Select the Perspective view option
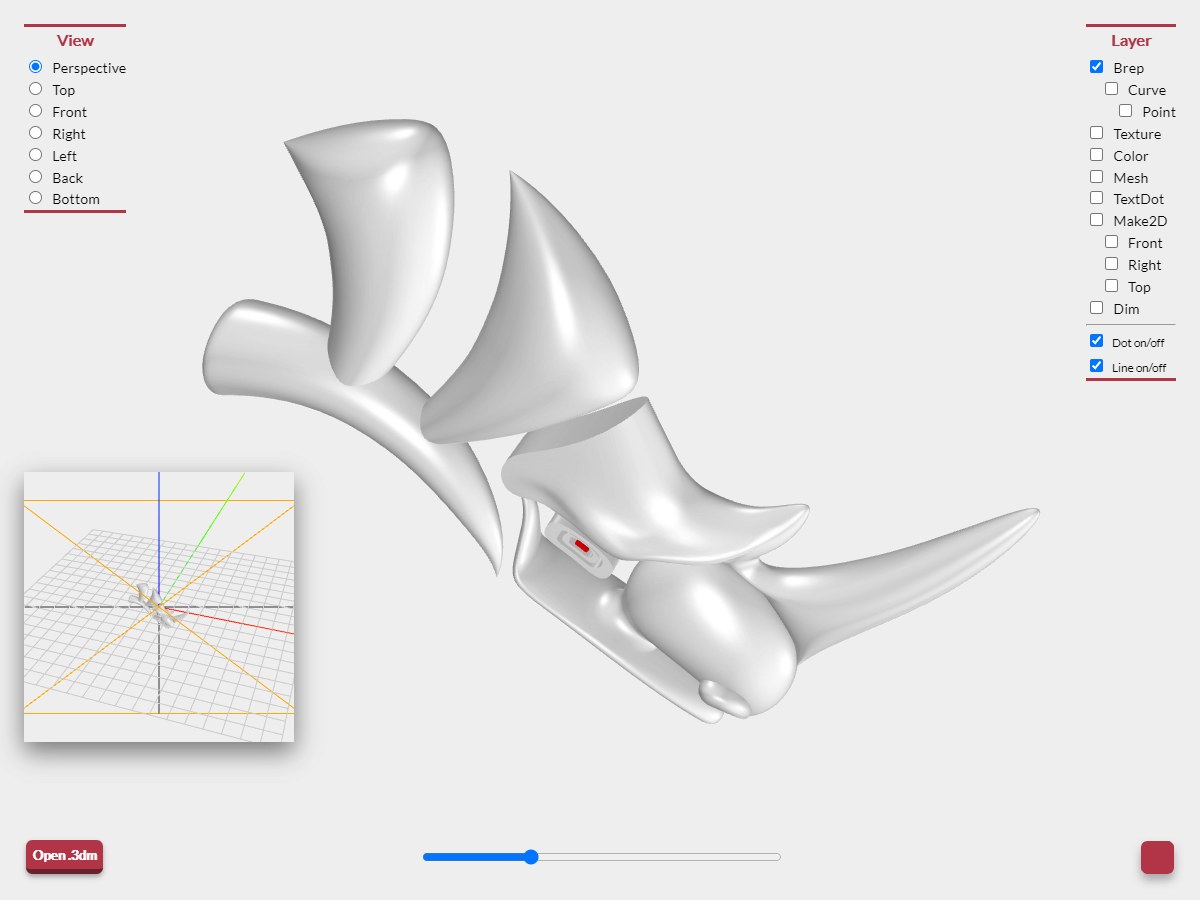This screenshot has height=900, width=1200. pyautogui.click(x=35, y=67)
